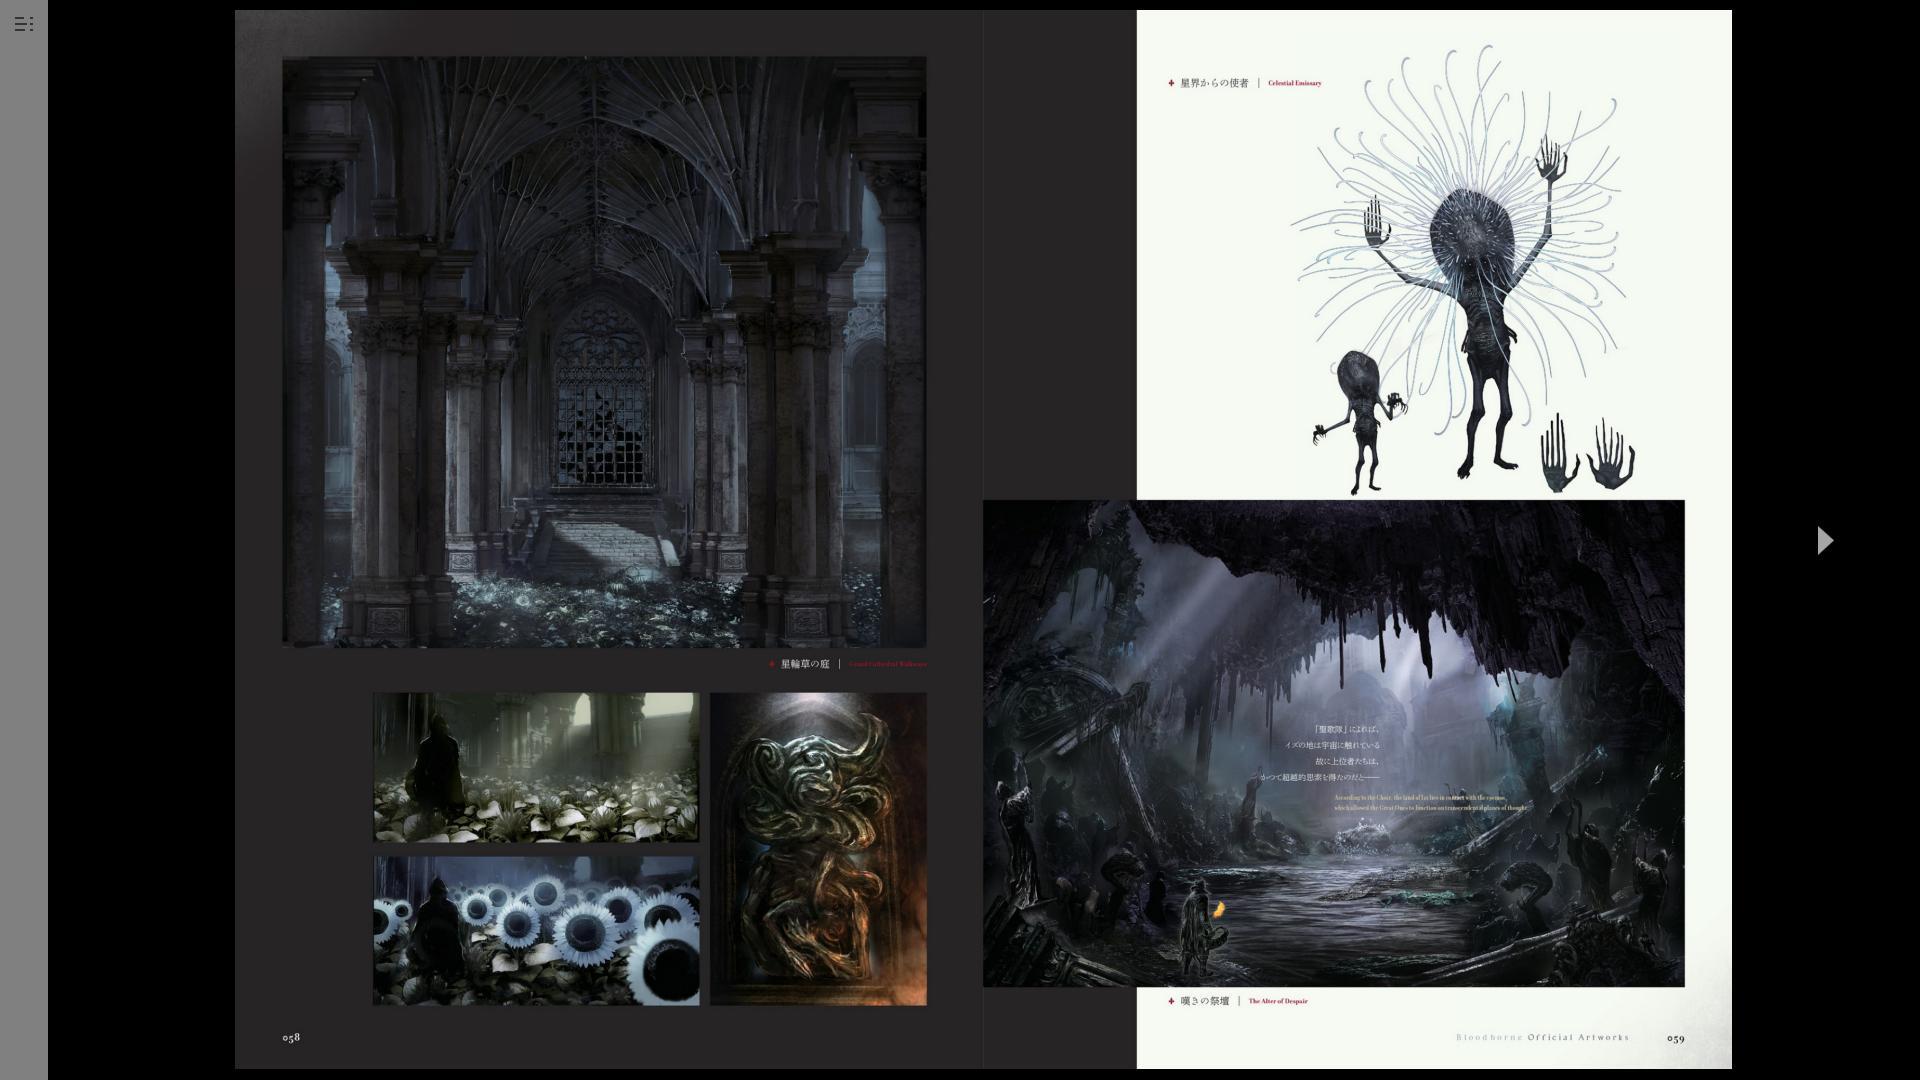
Task: Click the Bloodborne Official Artworks footer text
Action: point(1542,1038)
